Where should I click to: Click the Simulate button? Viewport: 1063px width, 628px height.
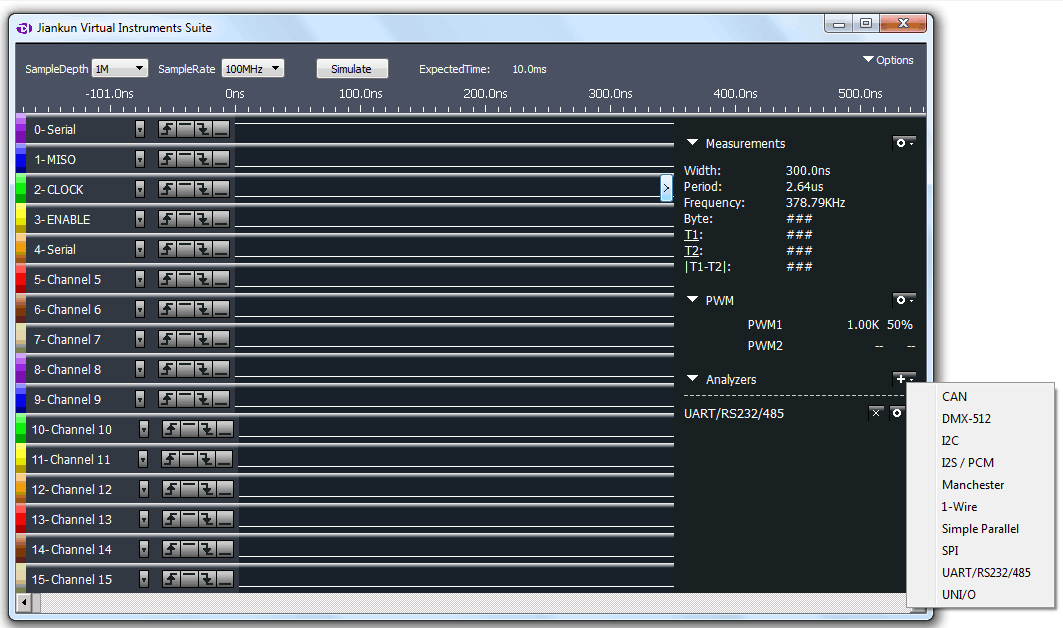pyautogui.click(x=352, y=68)
